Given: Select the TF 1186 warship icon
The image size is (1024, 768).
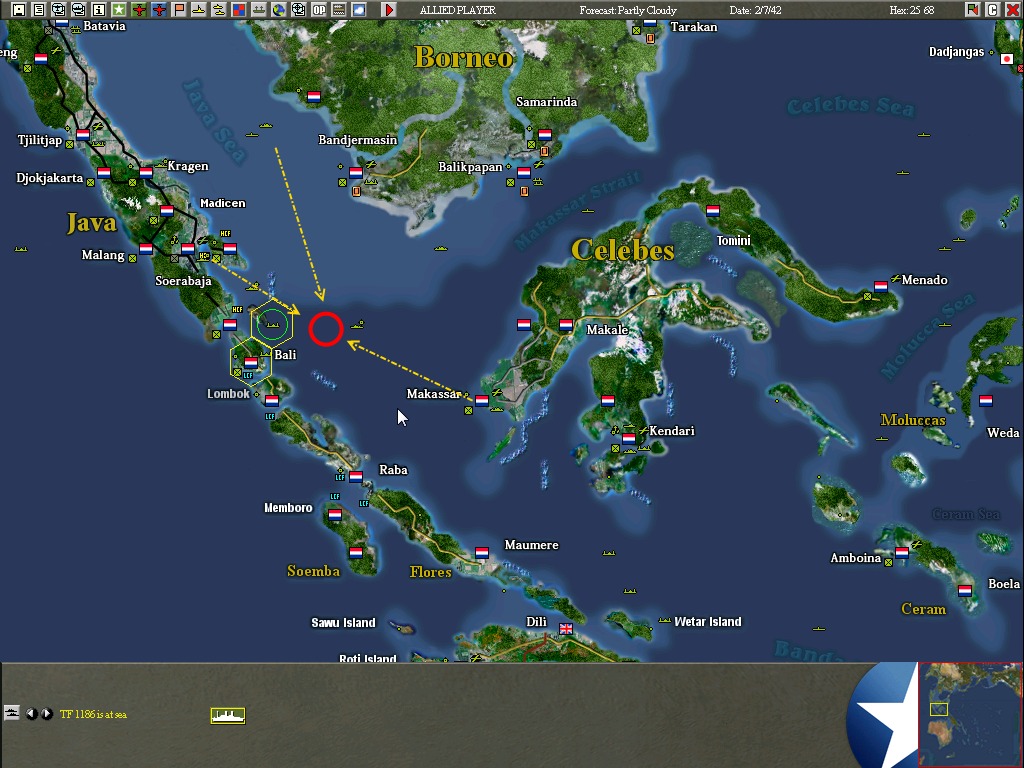Looking at the screenshot, I should [228, 716].
